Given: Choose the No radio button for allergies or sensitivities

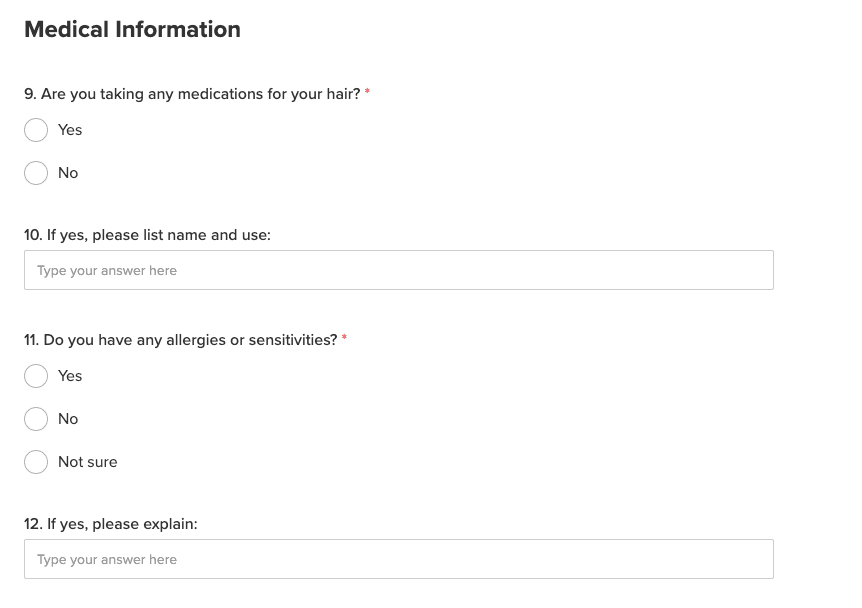Looking at the screenshot, I should click(36, 419).
